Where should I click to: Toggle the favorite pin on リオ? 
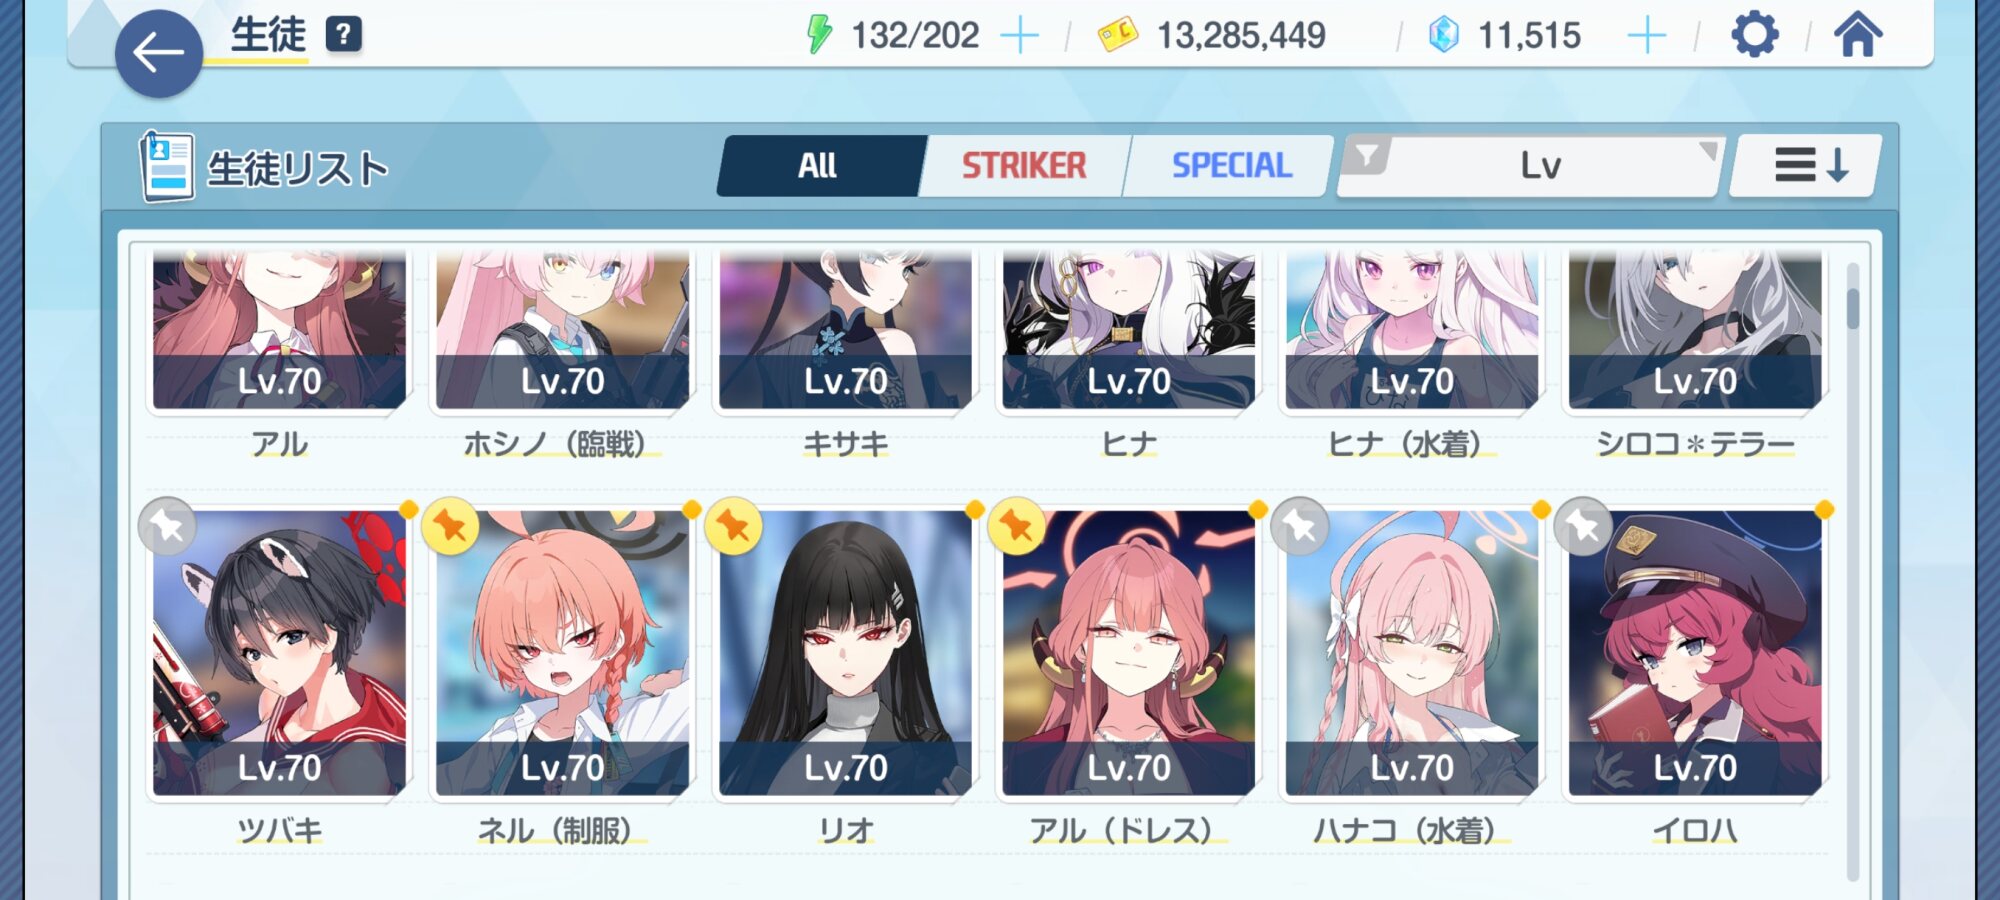coord(733,526)
